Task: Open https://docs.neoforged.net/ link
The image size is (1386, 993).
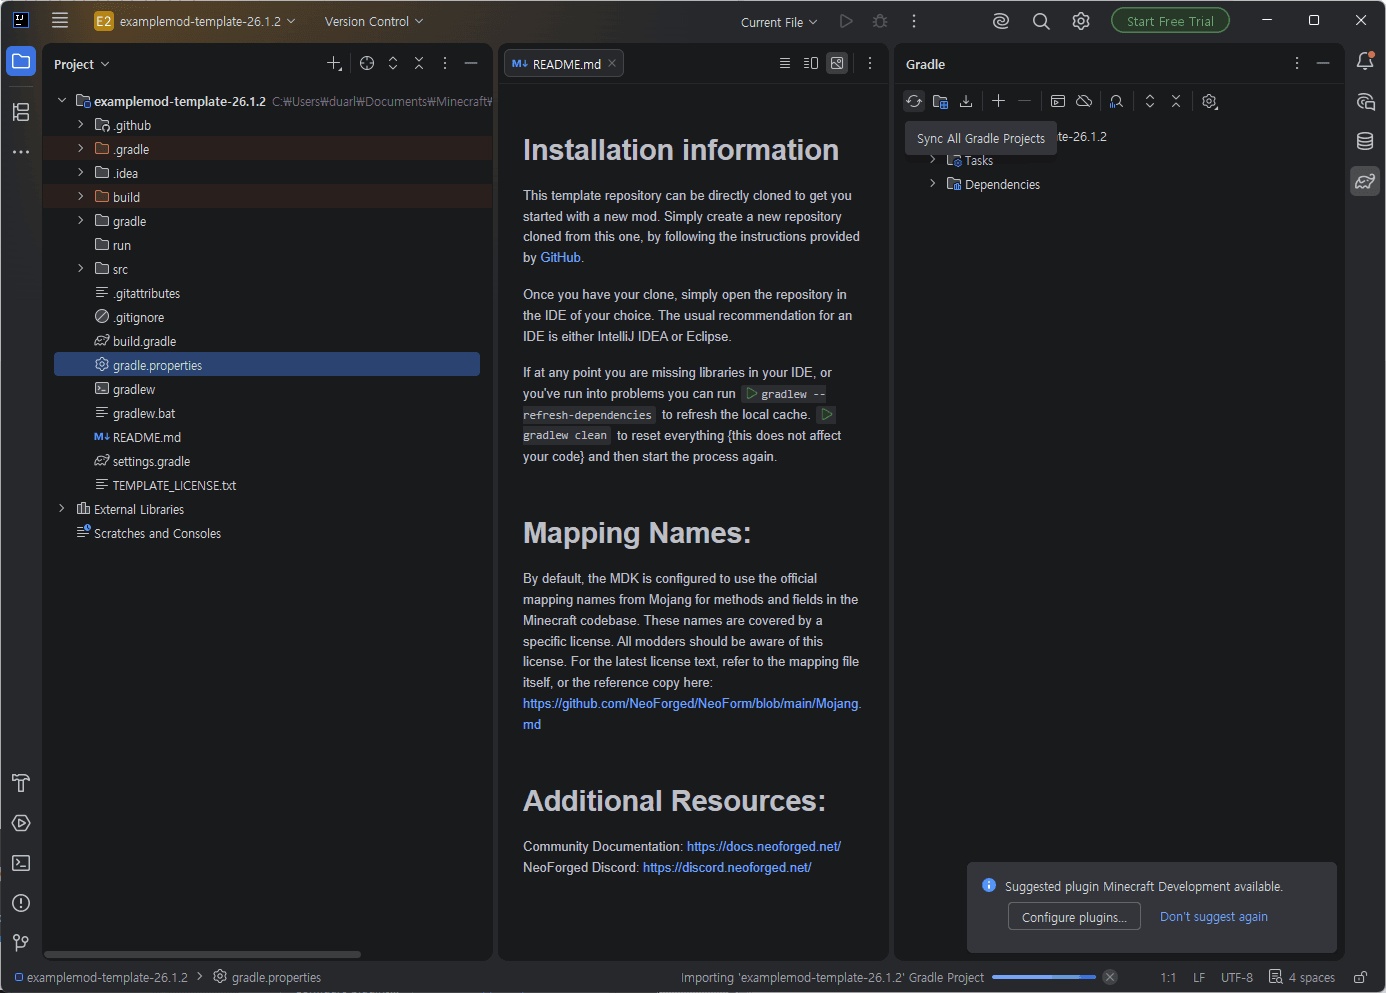Action: 764,846
